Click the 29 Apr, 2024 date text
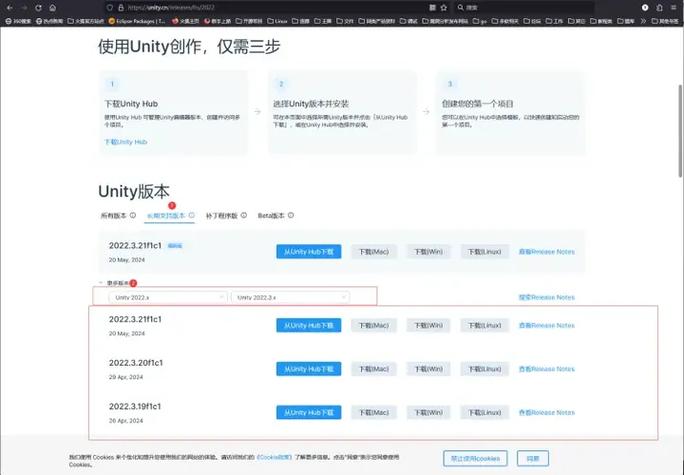Image resolution: width=684 pixels, height=475 pixels. (x=126, y=377)
